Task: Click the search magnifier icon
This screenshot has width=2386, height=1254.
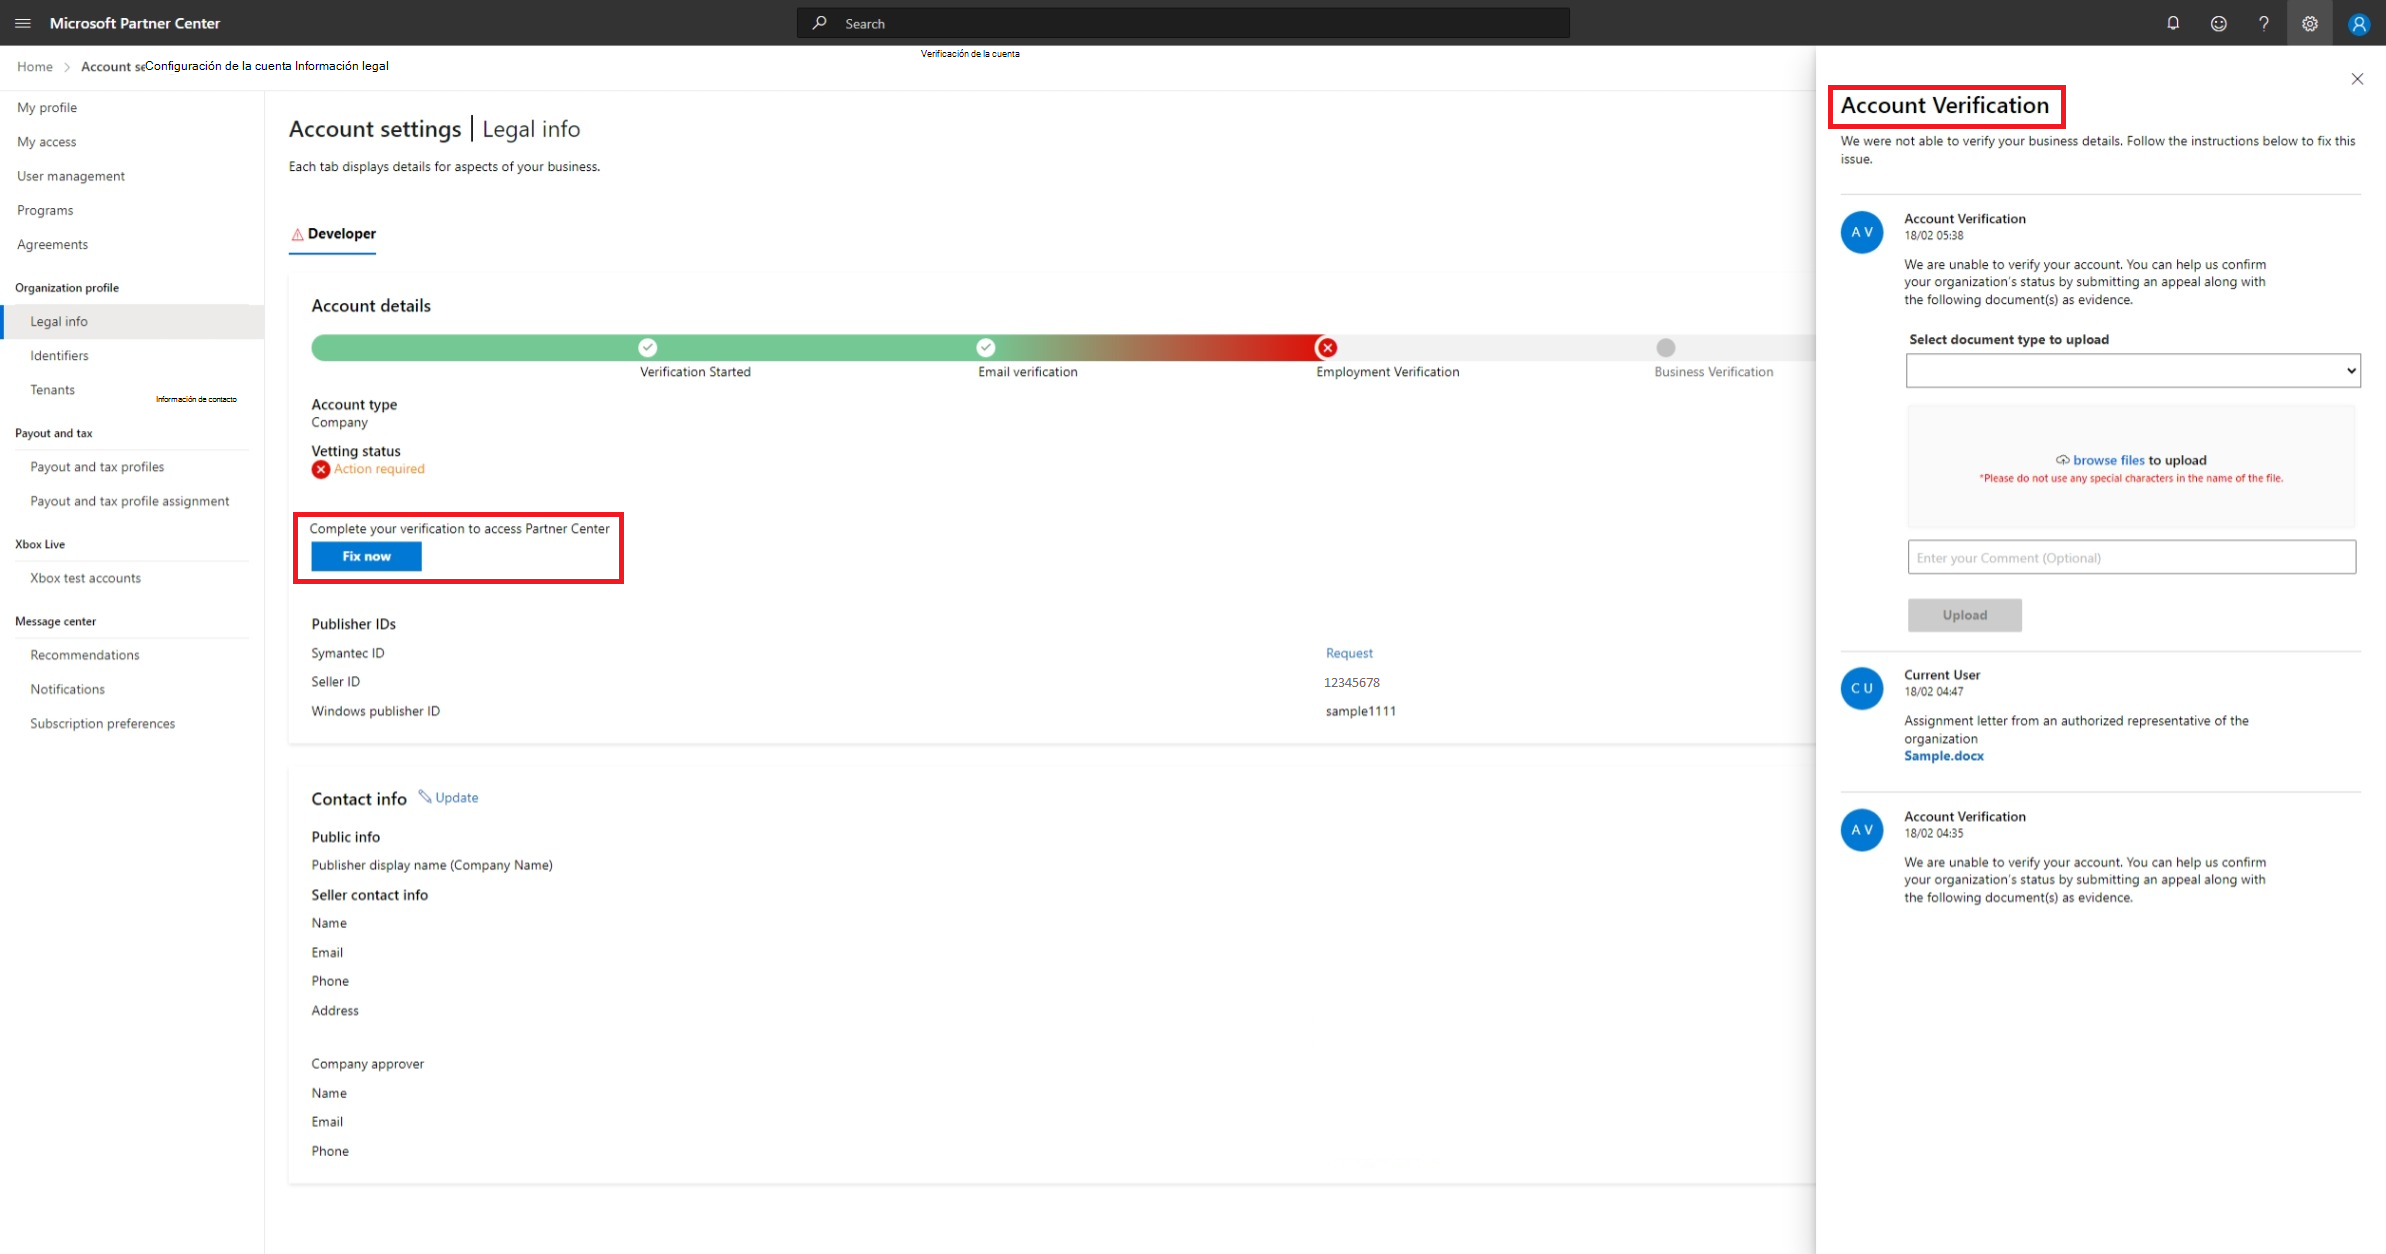Action: click(x=820, y=23)
